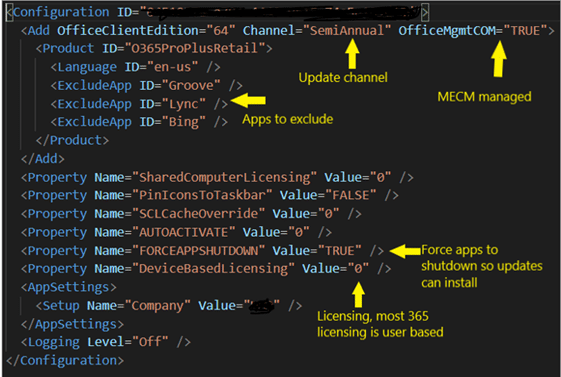
Task: Select the "SharedComputerLicensing" property name
Action: [x=224, y=177]
